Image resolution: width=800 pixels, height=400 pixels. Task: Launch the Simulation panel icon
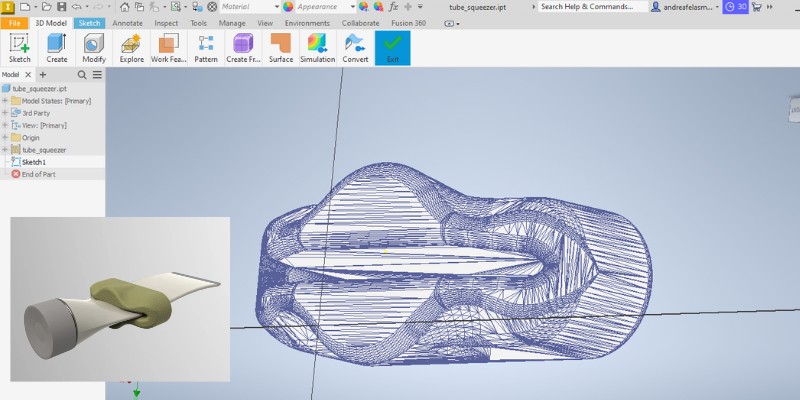pos(317,43)
